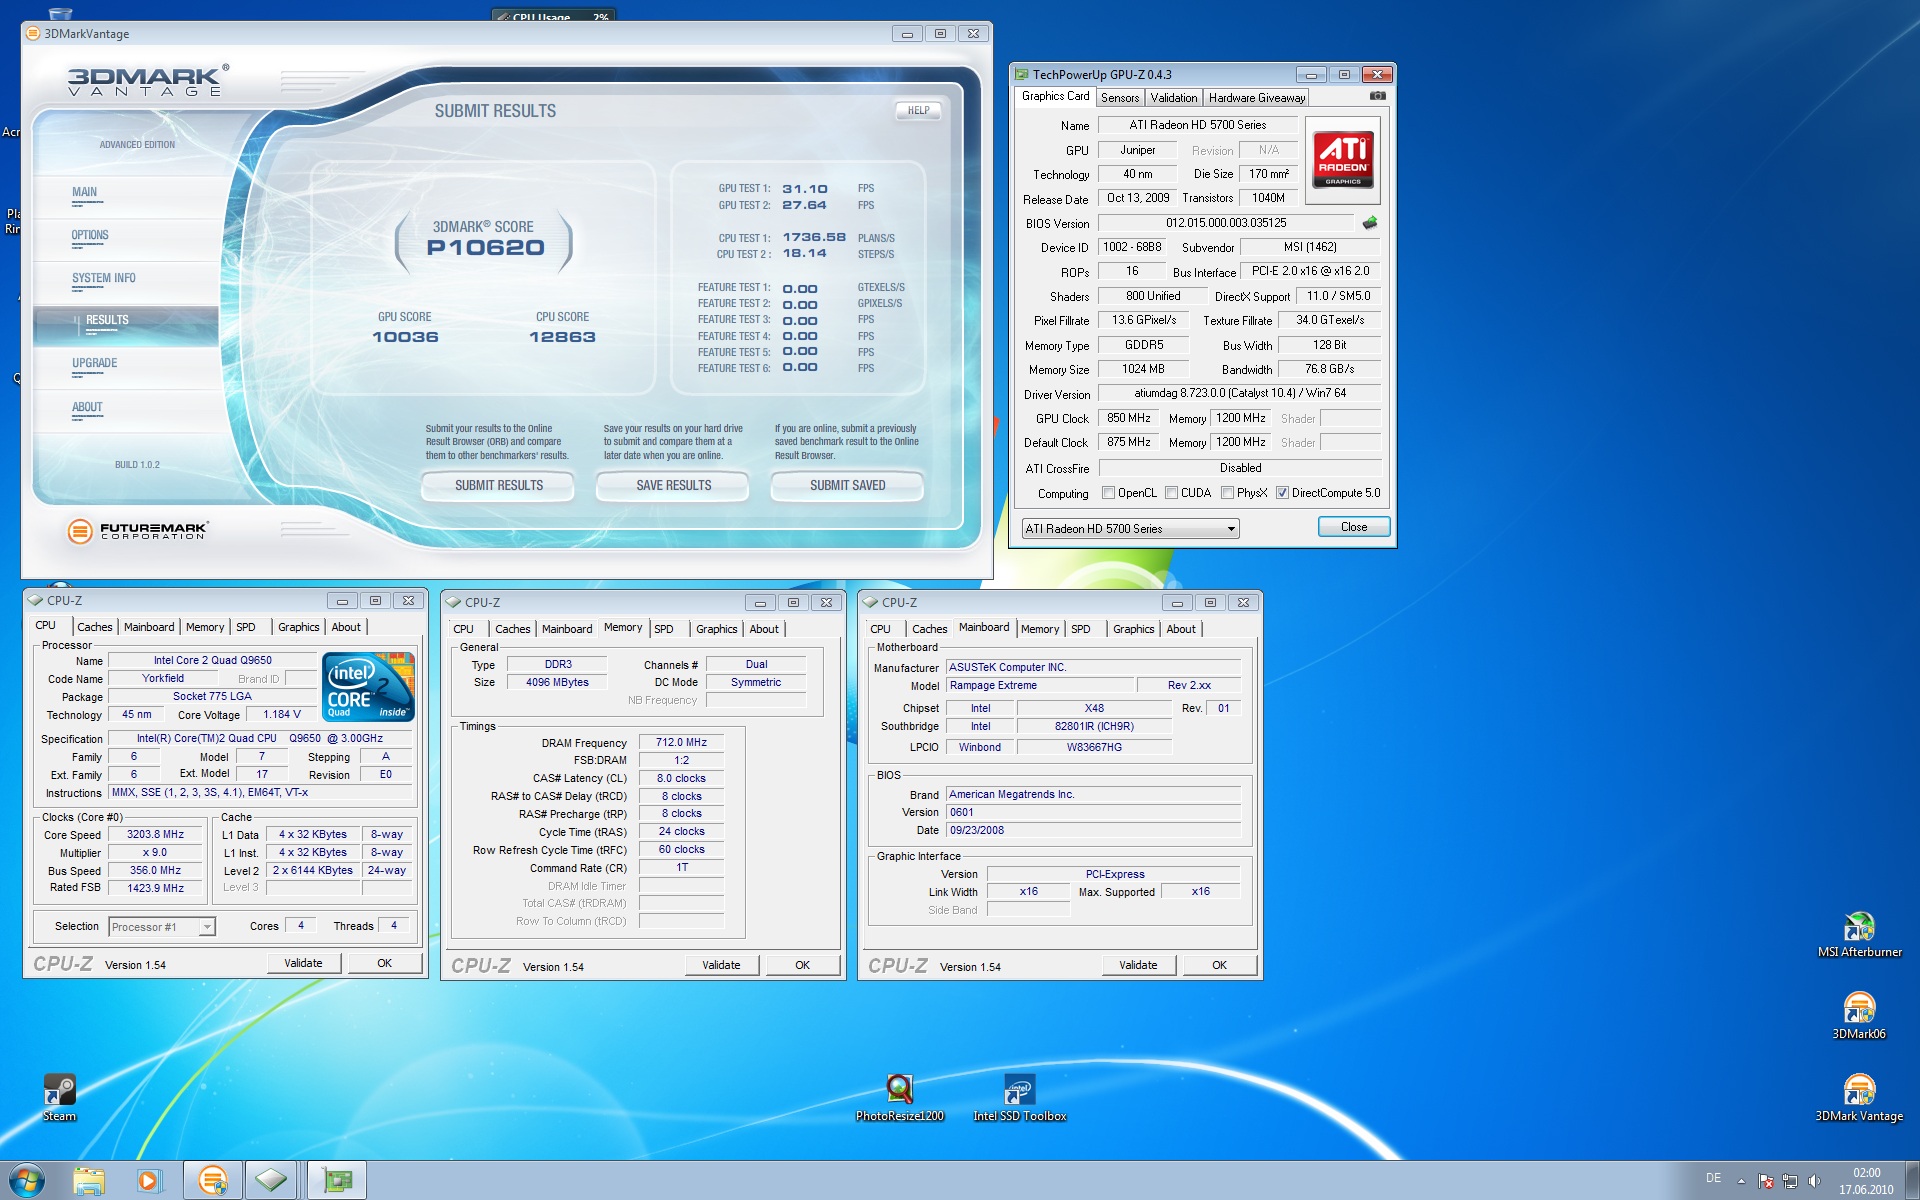Open Caches tab in CPU-Z processor window
Screen dimensions: 1920x1200
coord(95,627)
